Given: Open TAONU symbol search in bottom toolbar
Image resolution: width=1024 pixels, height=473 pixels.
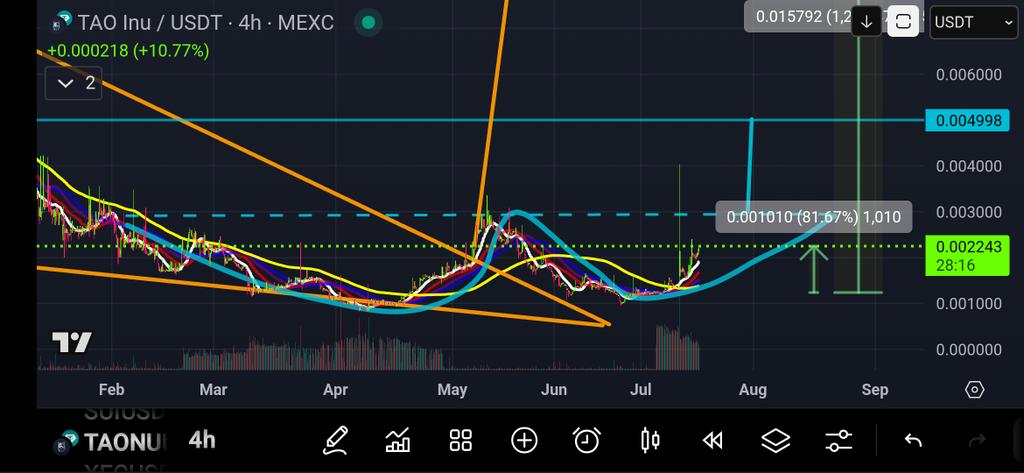Looking at the screenshot, I should click(x=125, y=442).
